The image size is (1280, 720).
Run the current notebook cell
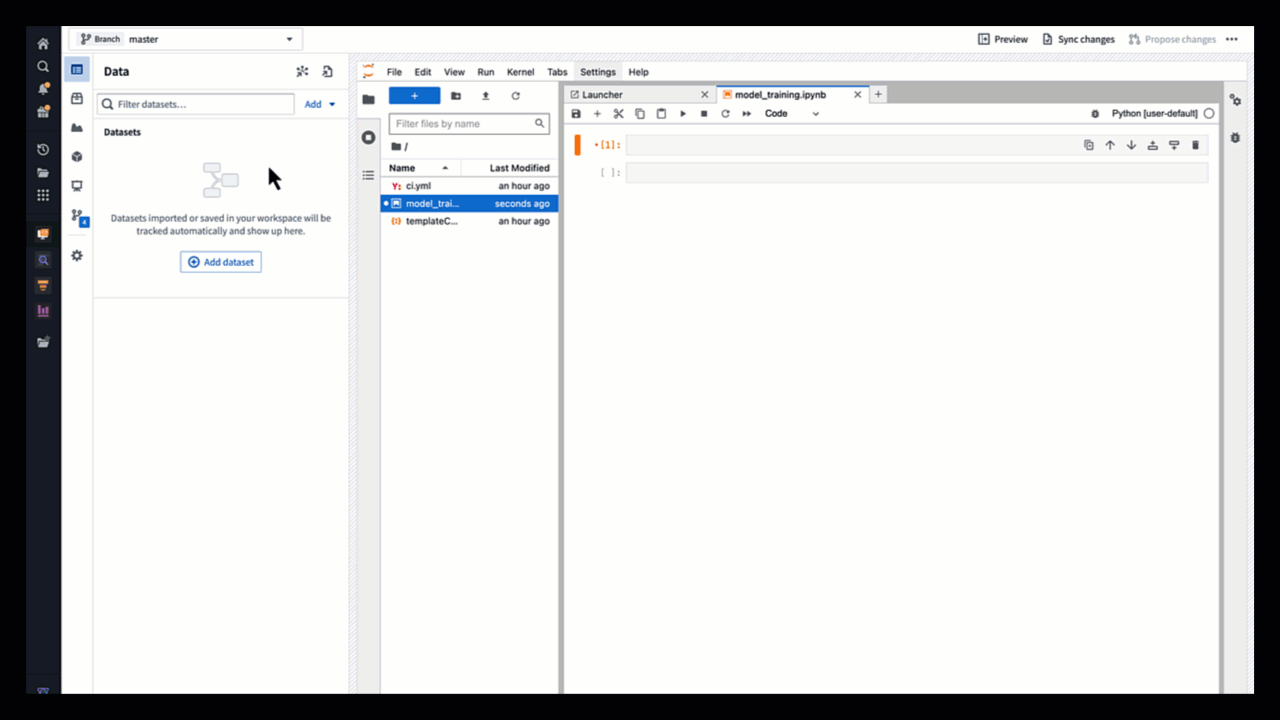point(683,114)
